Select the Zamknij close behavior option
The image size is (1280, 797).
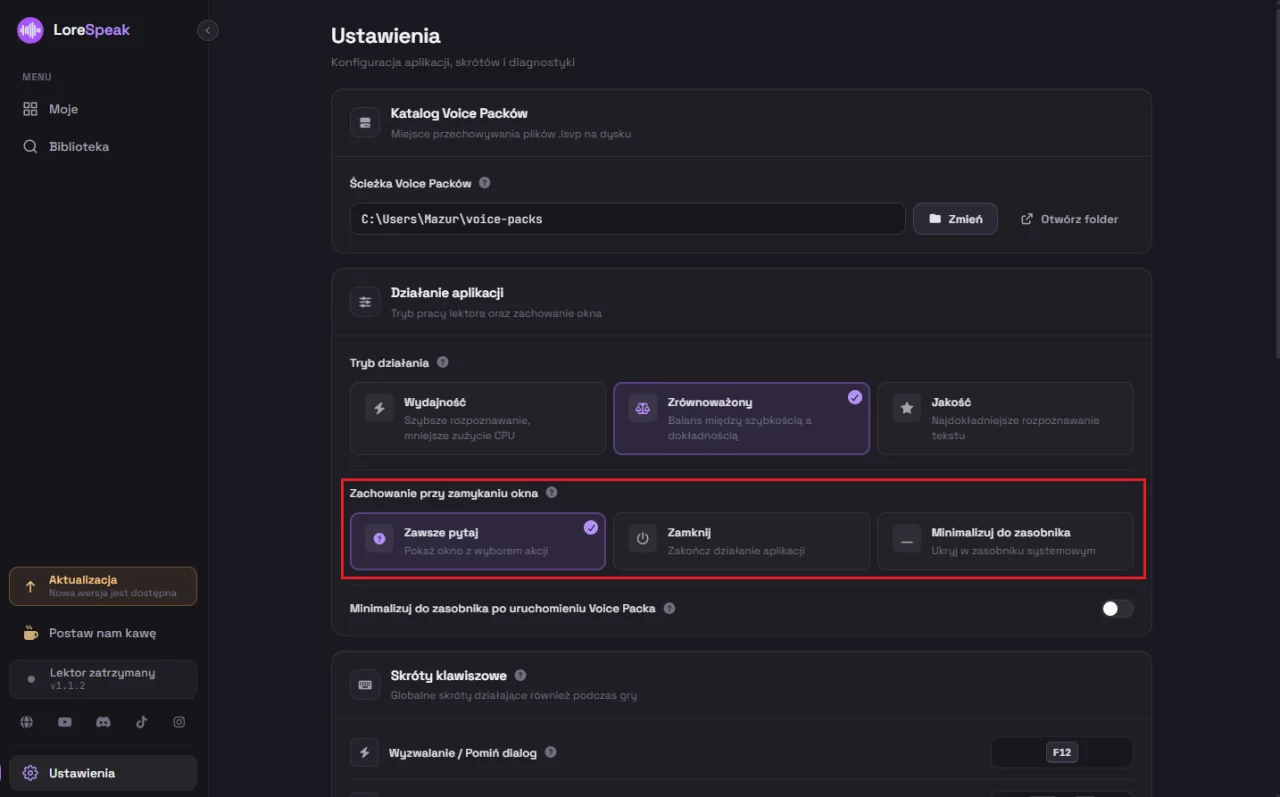[741, 541]
